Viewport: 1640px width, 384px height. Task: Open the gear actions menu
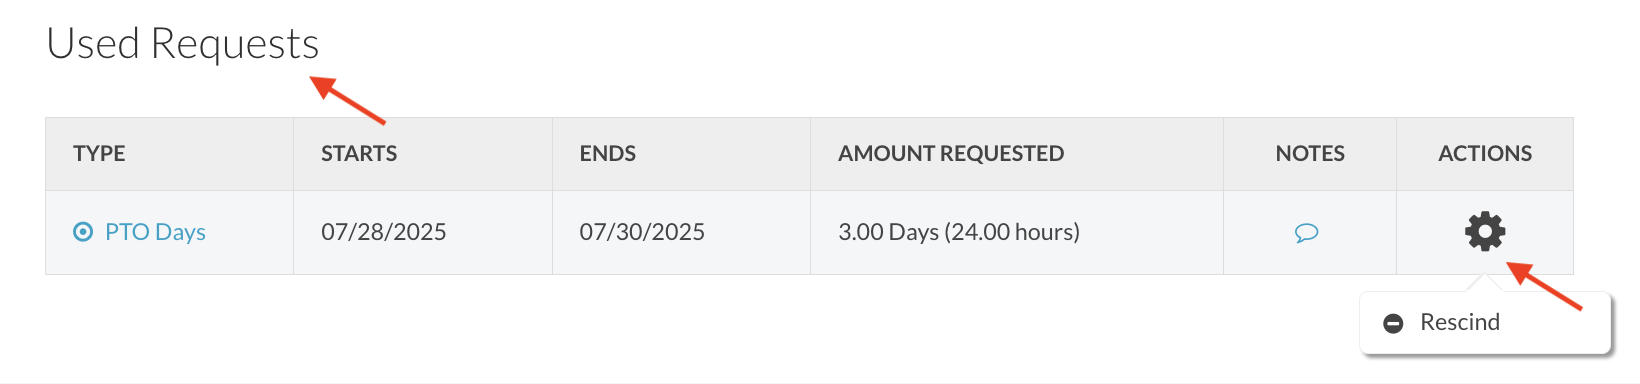1485,232
